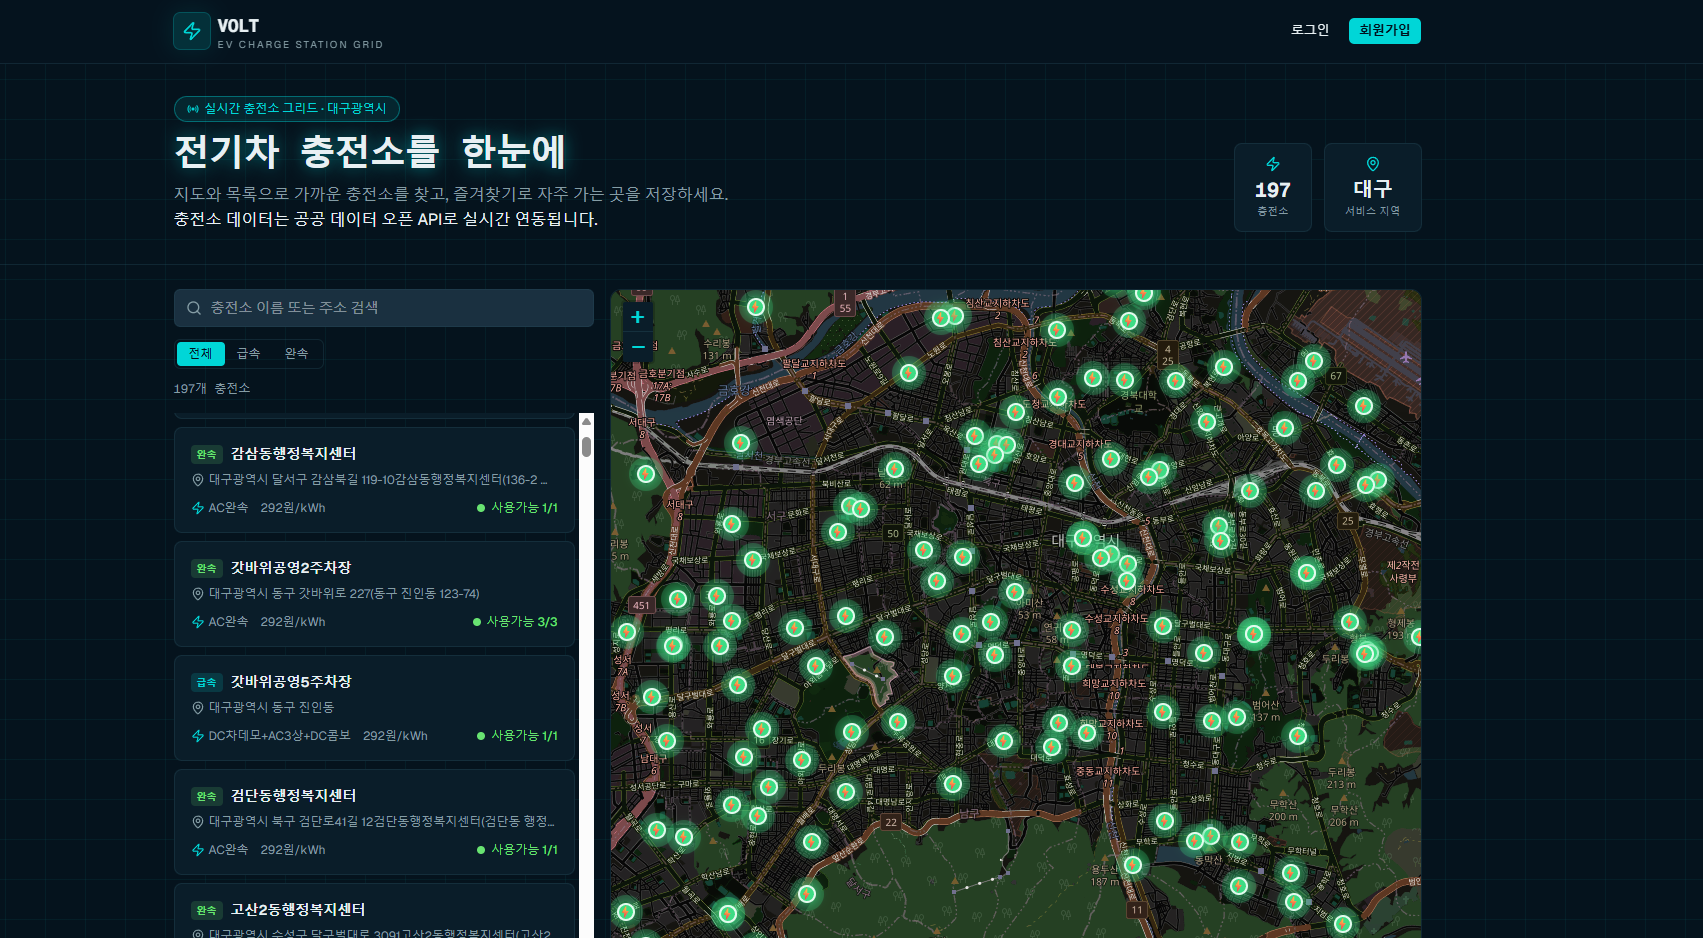1703x938 pixels.
Task: Click the 대구 서비스 지역 stat card
Action: pyautogui.click(x=1372, y=187)
